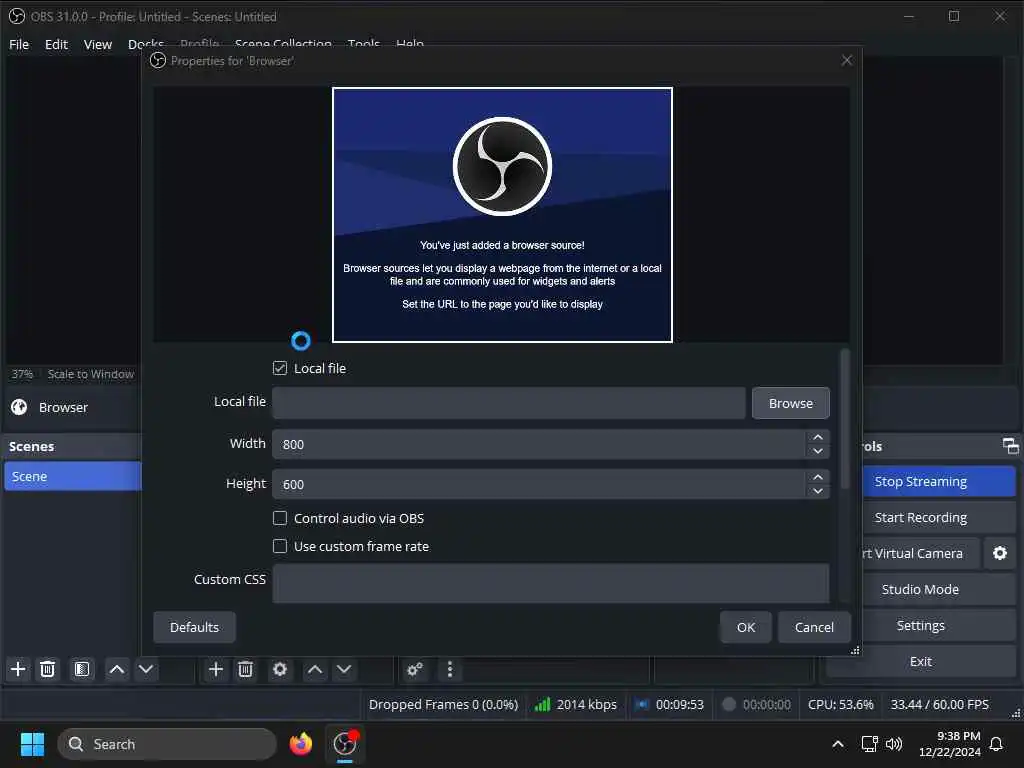Click Start Recording button
1024x768 pixels.
point(938,518)
